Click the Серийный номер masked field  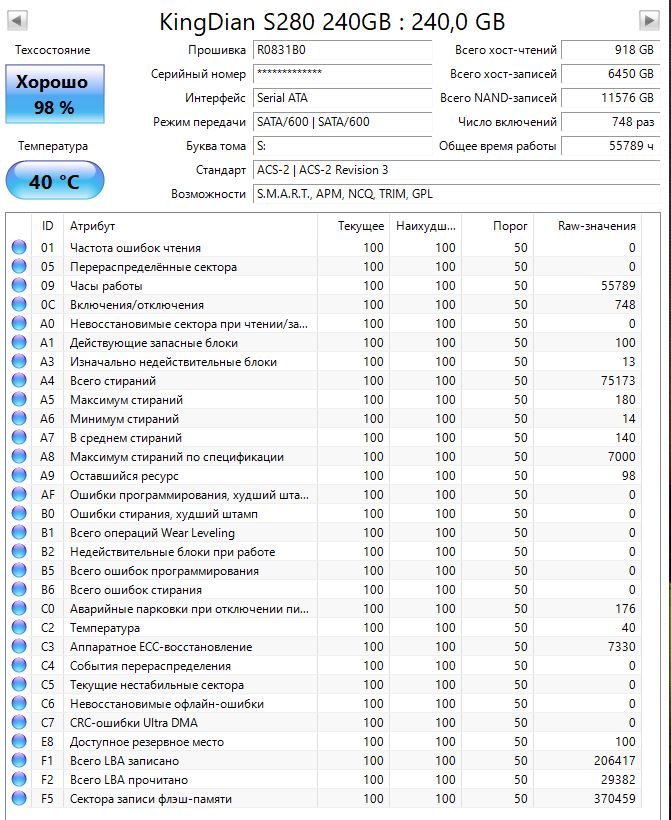coord(343,74)
